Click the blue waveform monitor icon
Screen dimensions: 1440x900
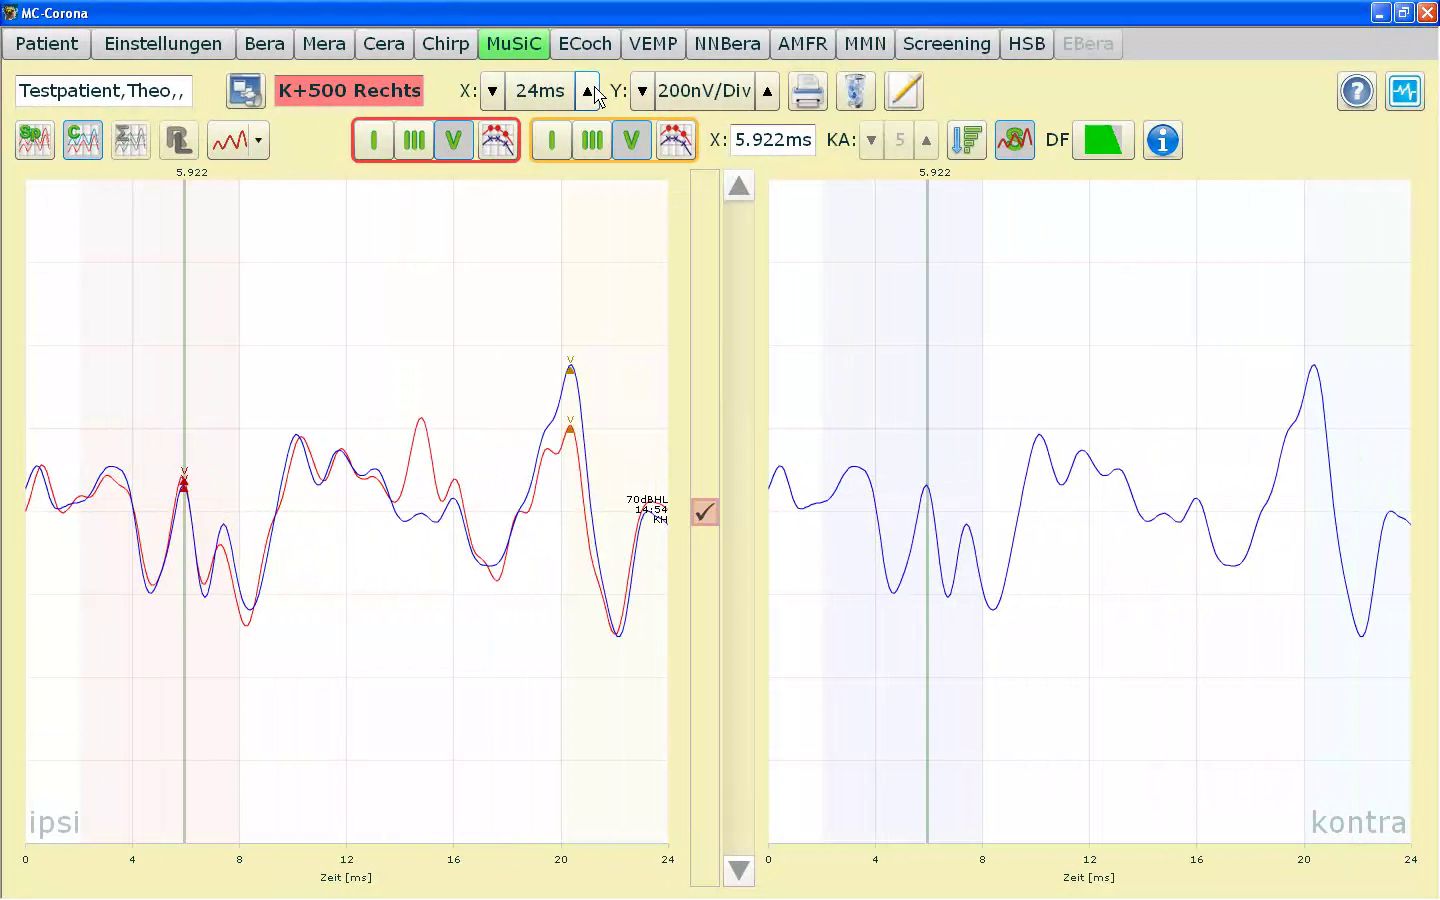point(1405,91)
